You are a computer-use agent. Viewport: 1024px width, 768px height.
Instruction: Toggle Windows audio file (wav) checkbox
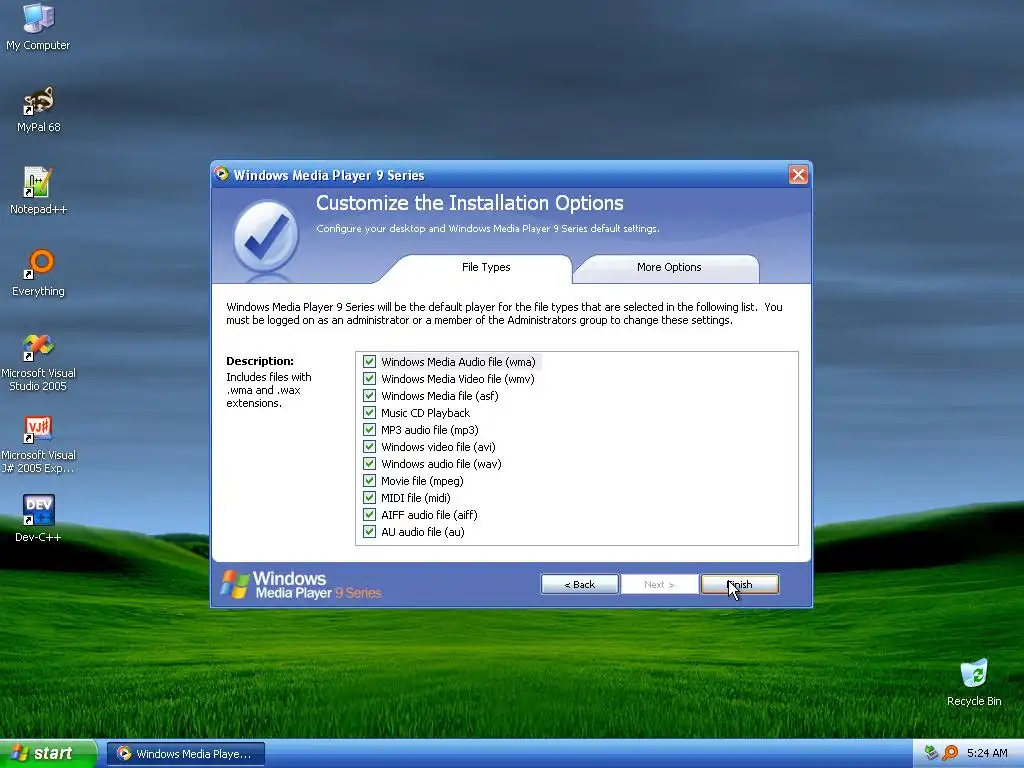(369, 464)
